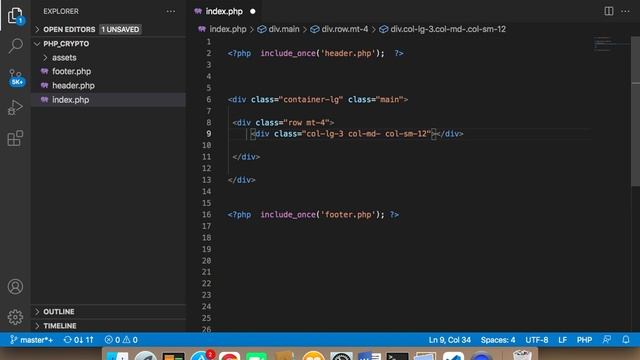The image size is (640, 360).
Task: Click the notifications bell in status bar
Action: 626,340
